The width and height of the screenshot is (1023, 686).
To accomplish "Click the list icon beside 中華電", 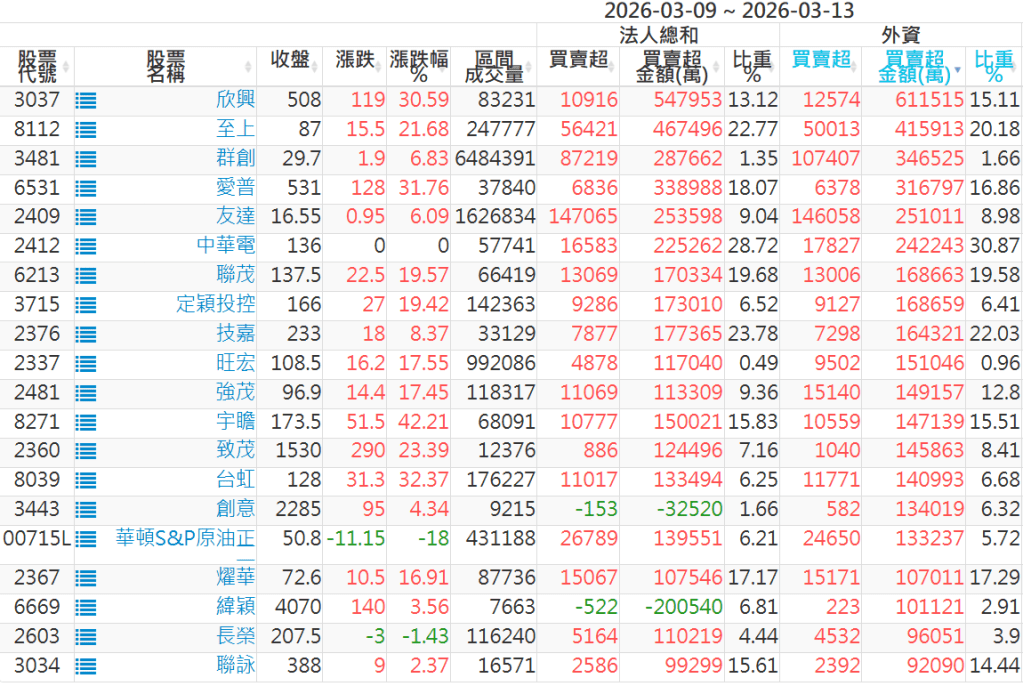I will pyautogui.click(x=86, y=246).
